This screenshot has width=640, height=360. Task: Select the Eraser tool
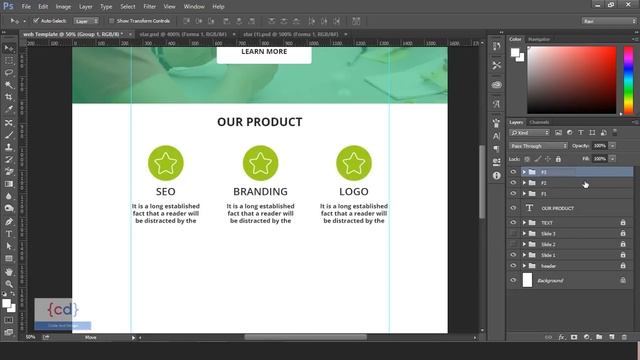point(9,171)
